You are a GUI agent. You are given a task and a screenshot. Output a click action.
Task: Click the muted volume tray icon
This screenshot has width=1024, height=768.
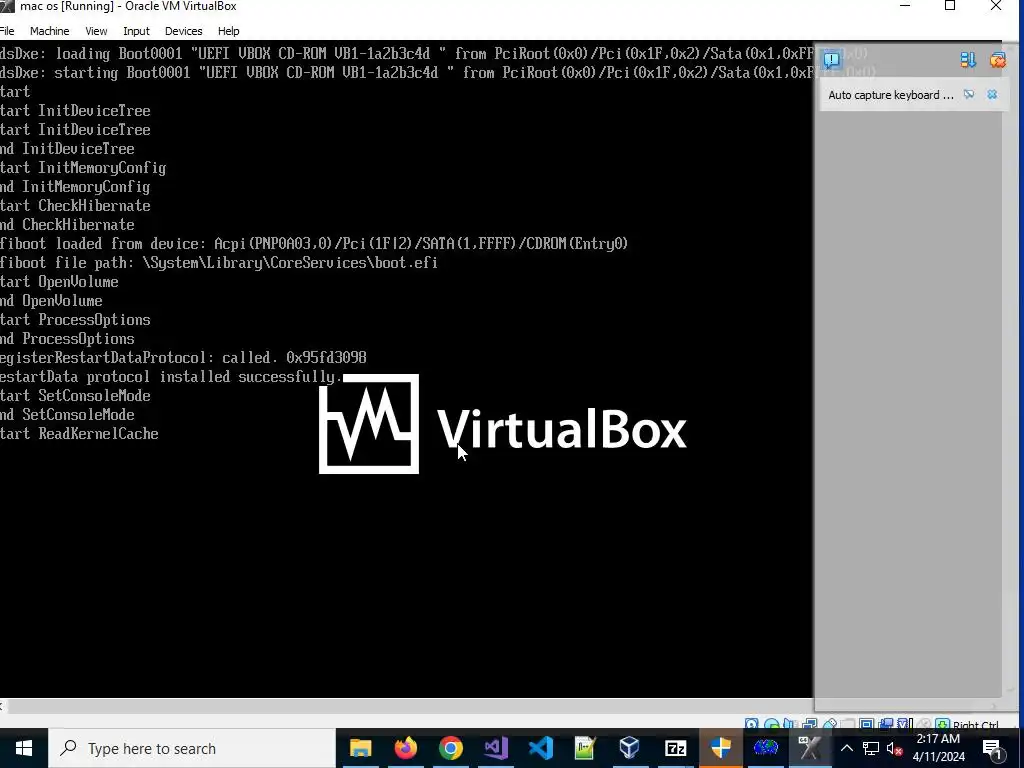(895, 748)
